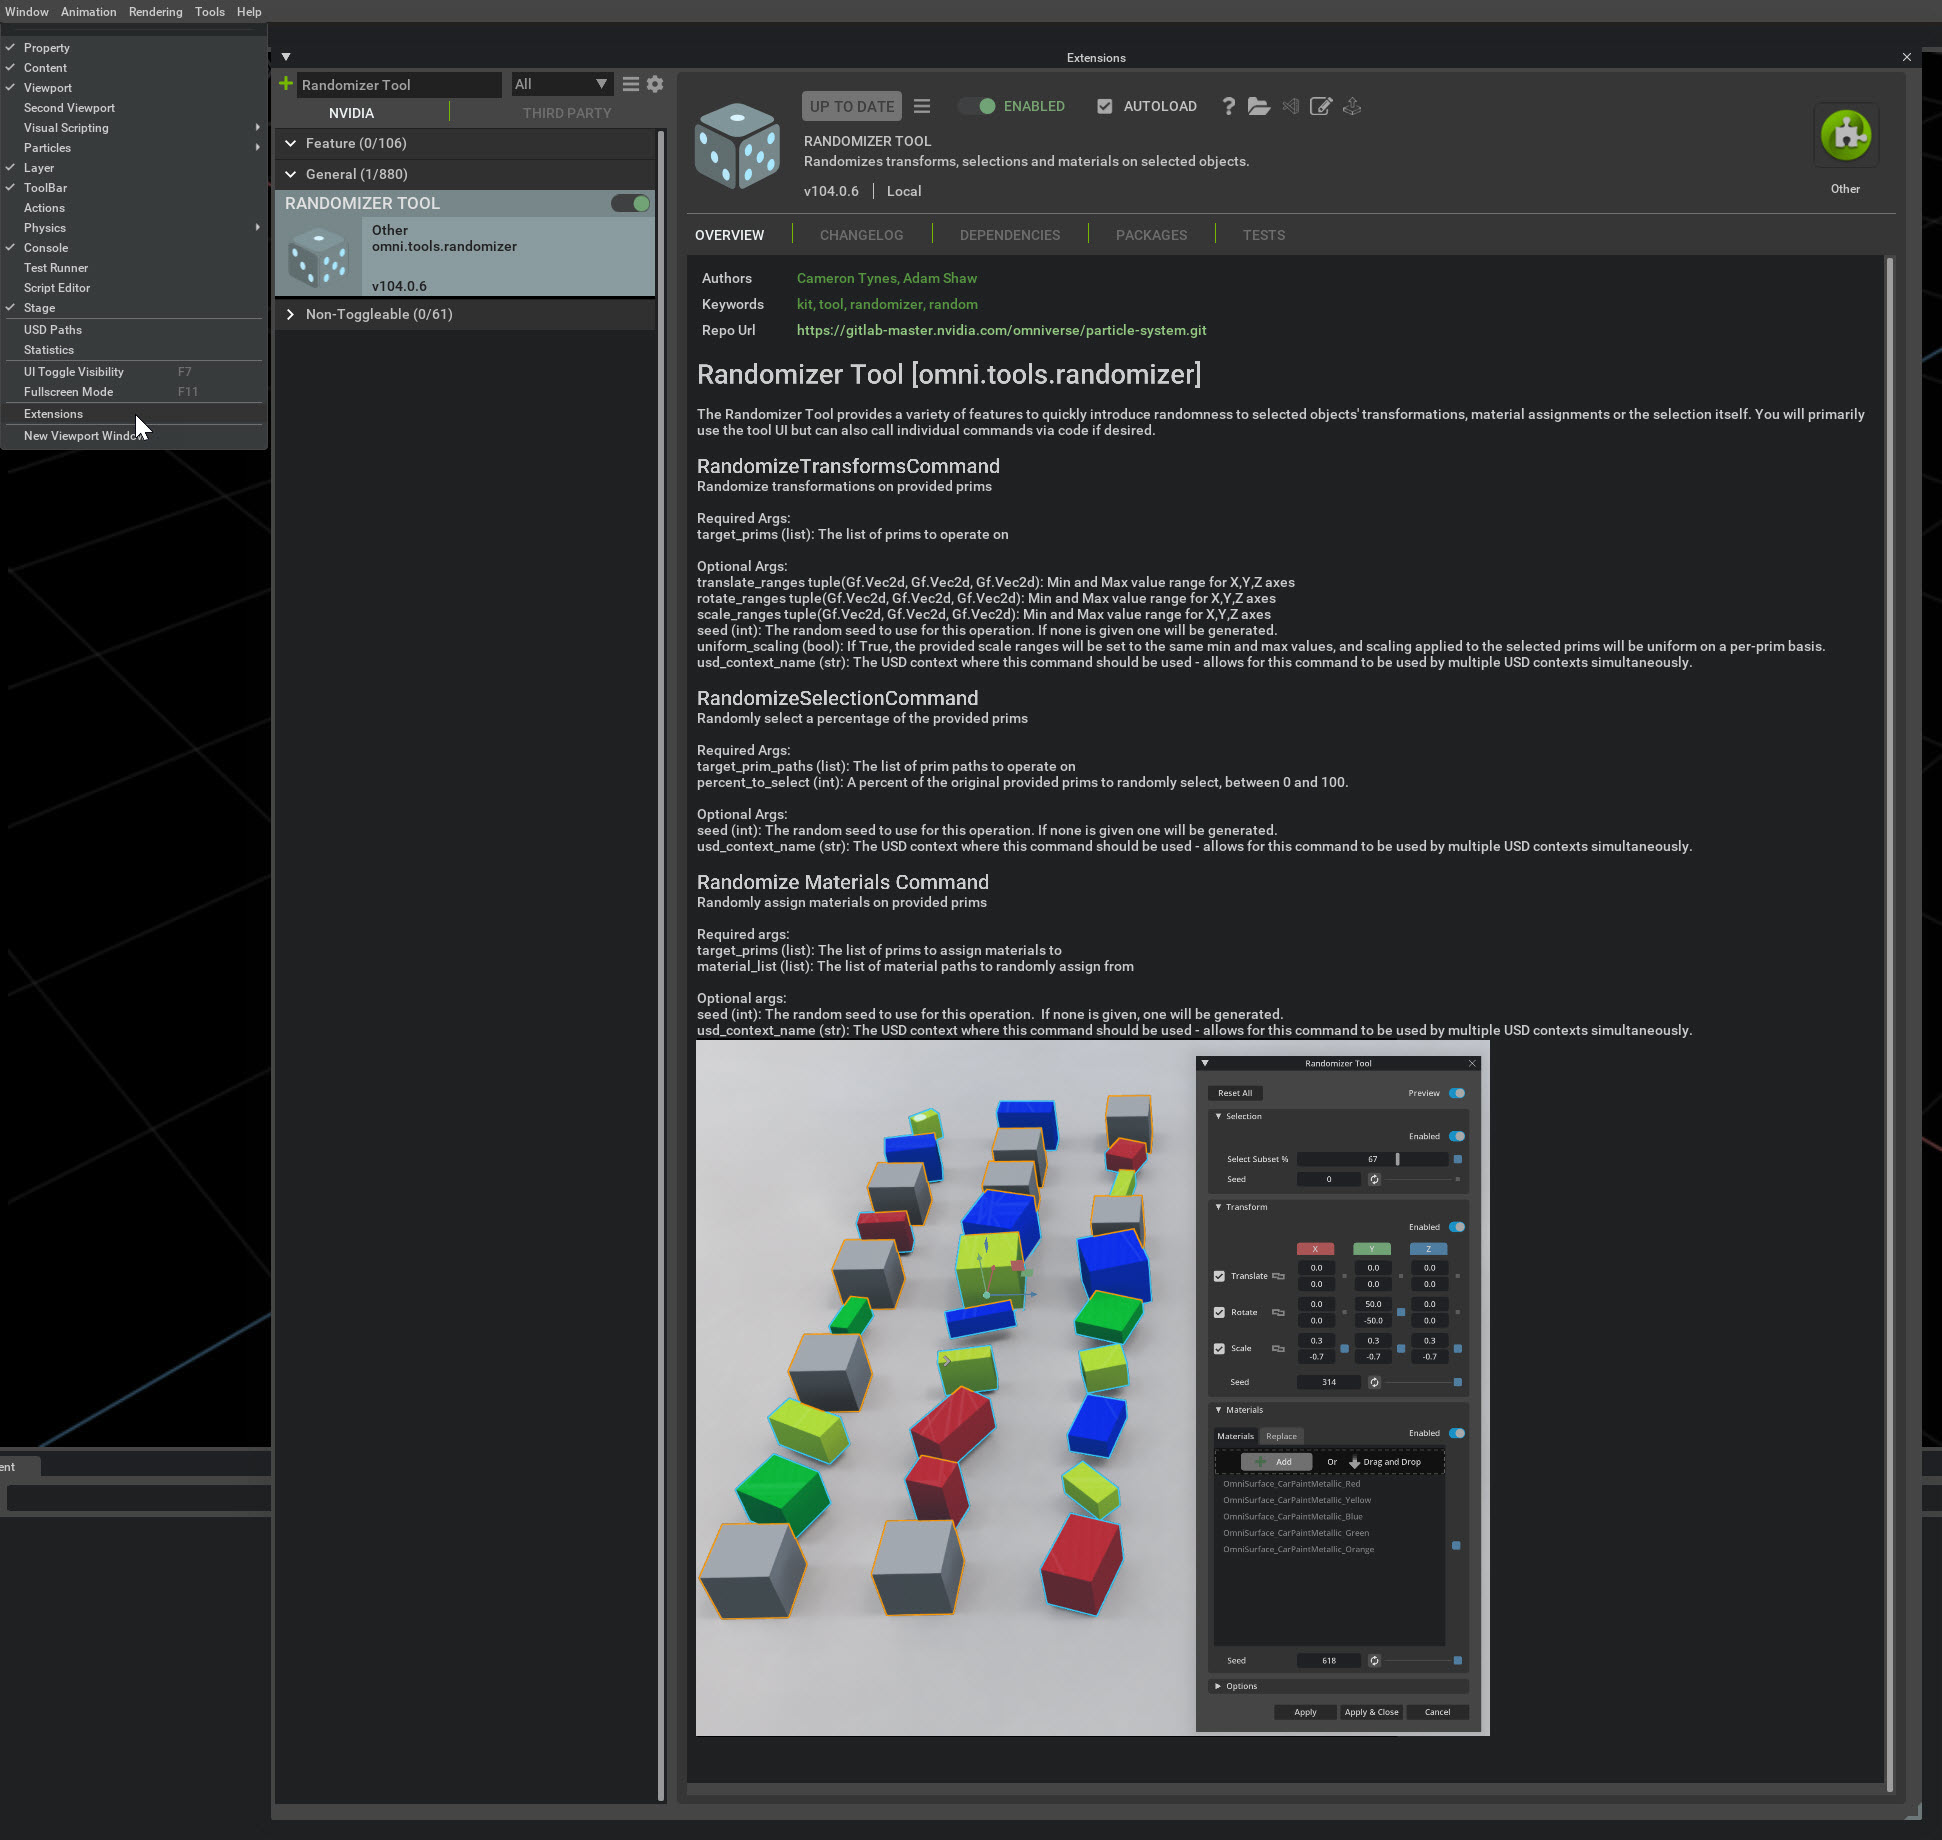Click the question mark documentation icon
This screenshot has width=1942, height=1840.
pyautogui.click(x=1228, y=106)
